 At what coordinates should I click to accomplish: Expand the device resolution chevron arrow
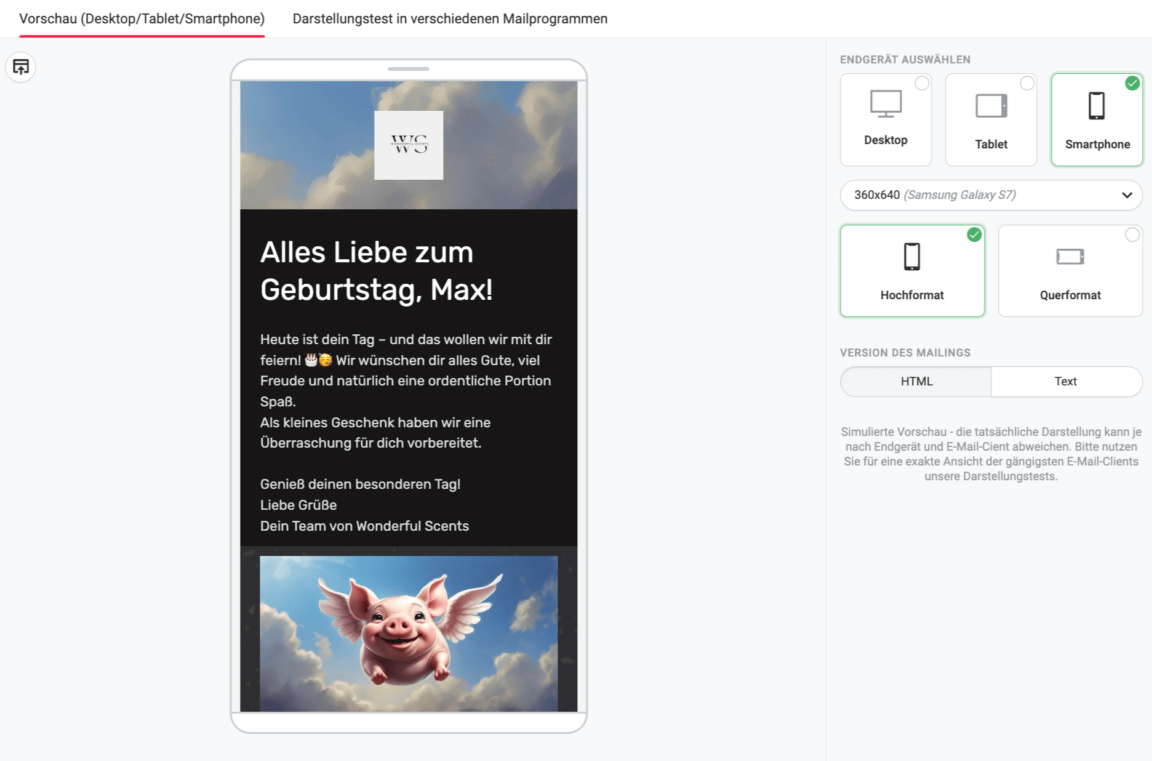pos(1127,195)
